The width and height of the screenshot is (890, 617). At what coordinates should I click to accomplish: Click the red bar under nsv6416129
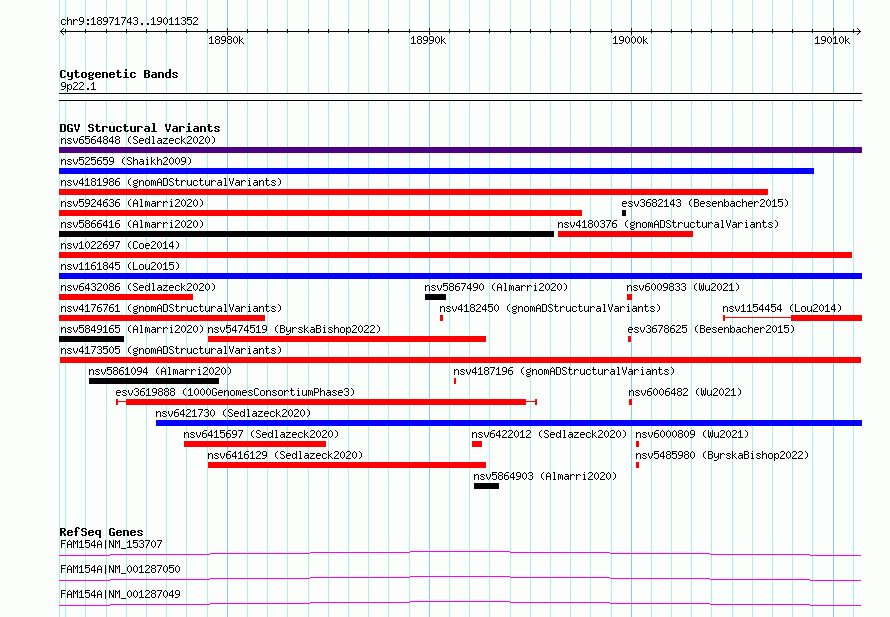pos(347,465)
